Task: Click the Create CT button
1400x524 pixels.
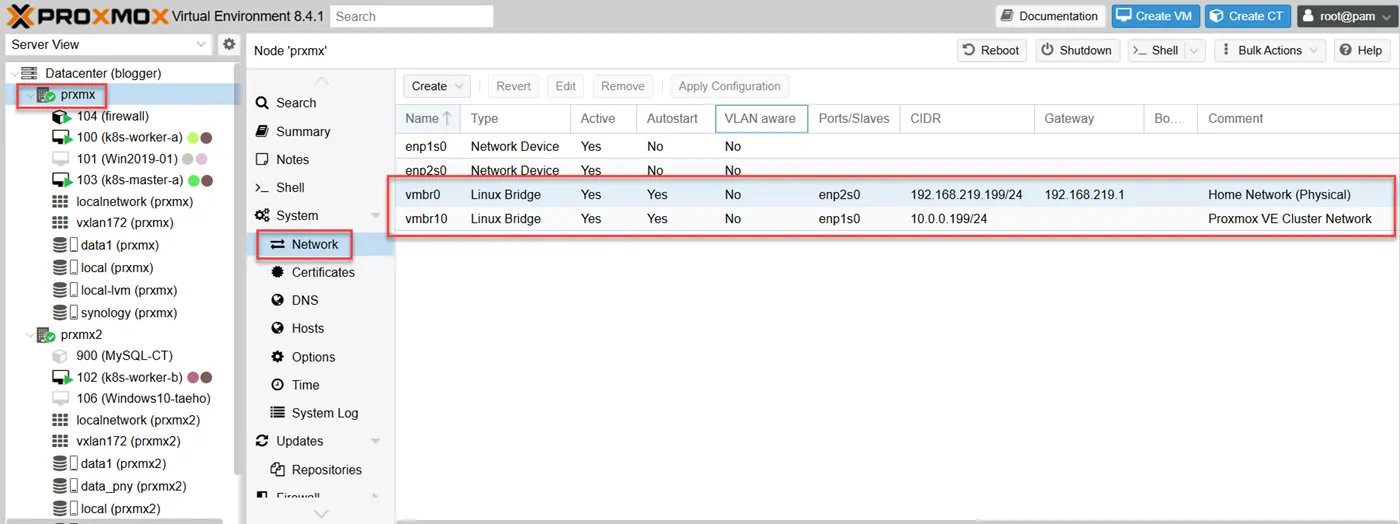Action: (1247, 16)
